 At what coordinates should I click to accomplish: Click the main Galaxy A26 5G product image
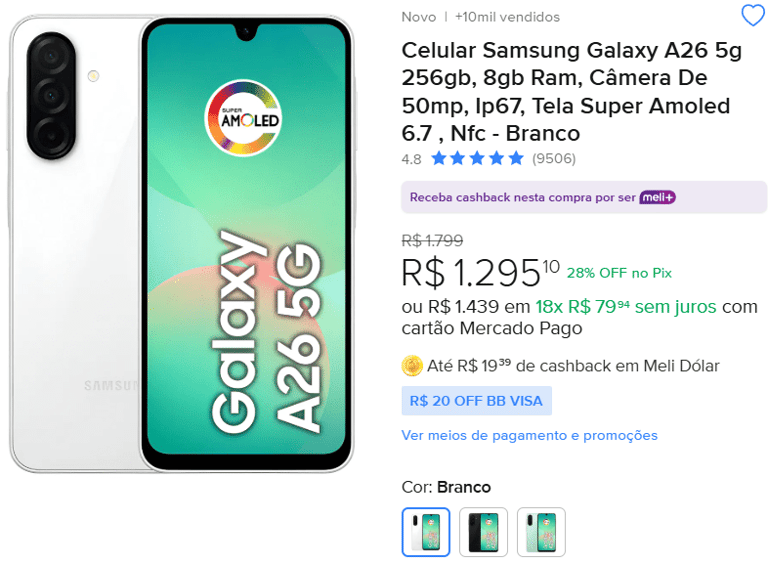pos(182,244)
